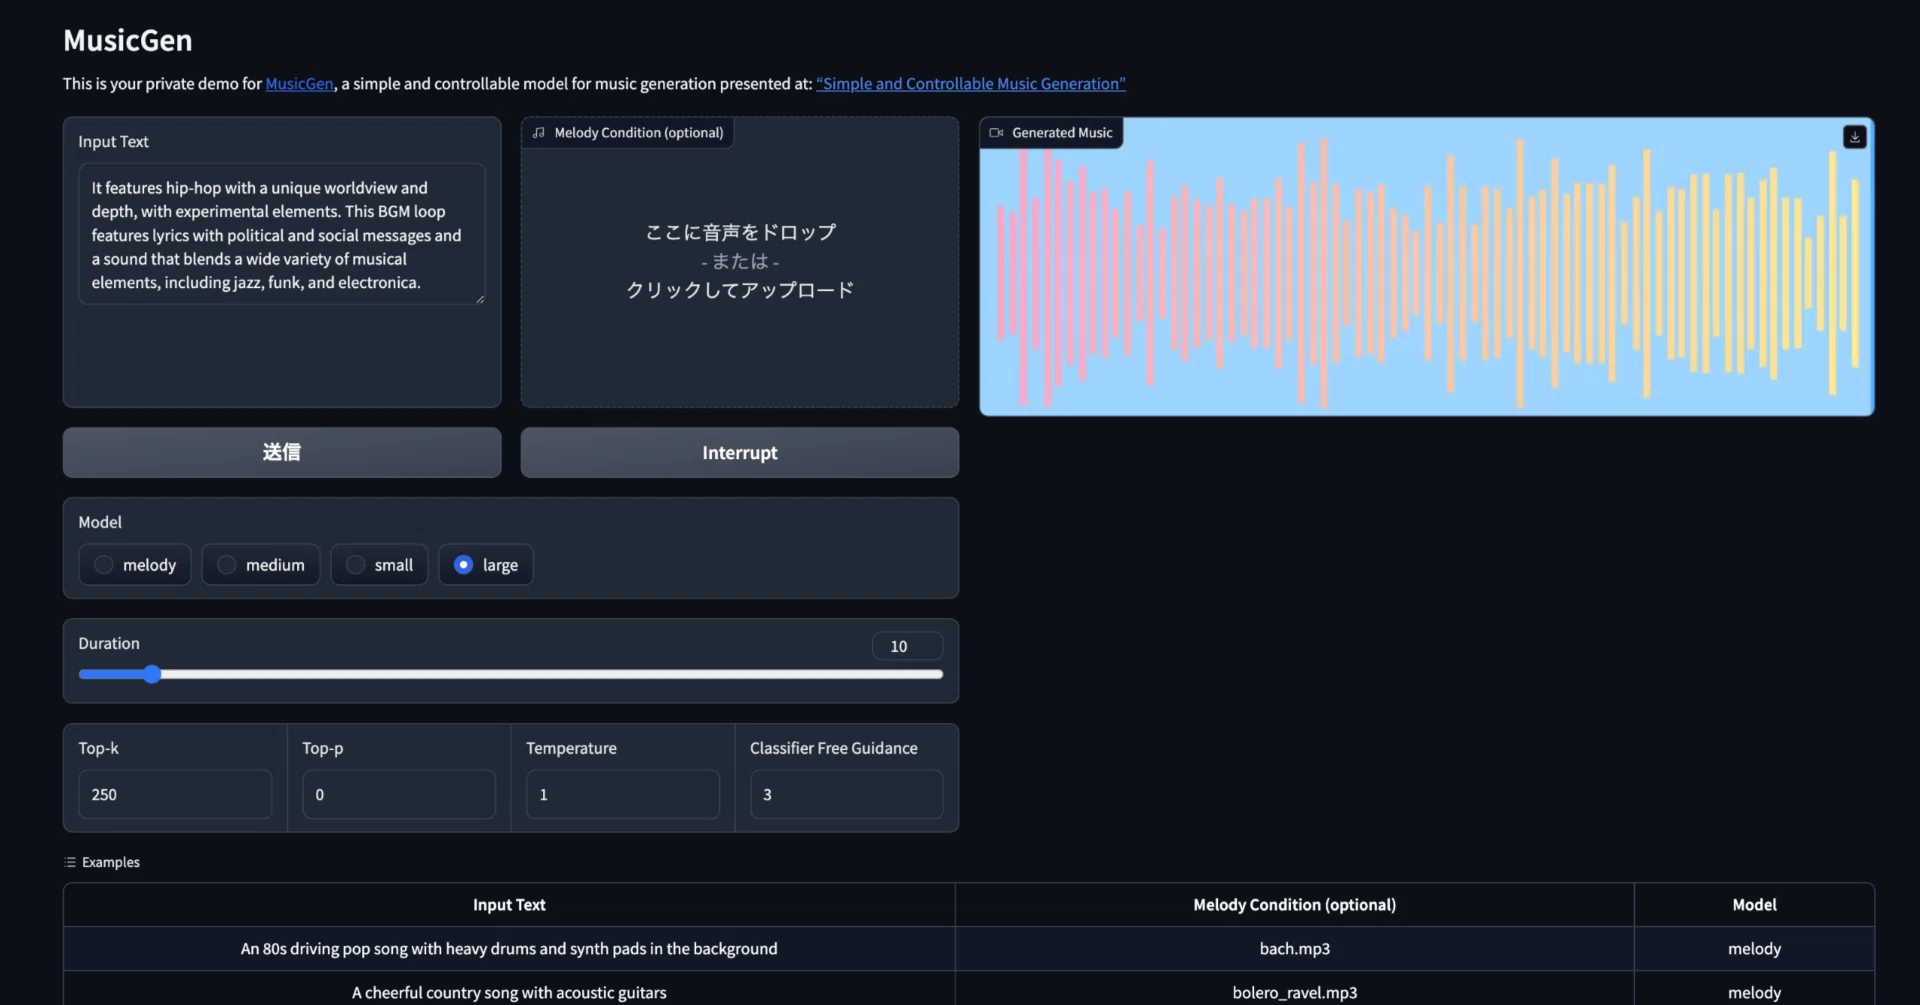Click the generated music waveform preview

[x=1426, y=267]
